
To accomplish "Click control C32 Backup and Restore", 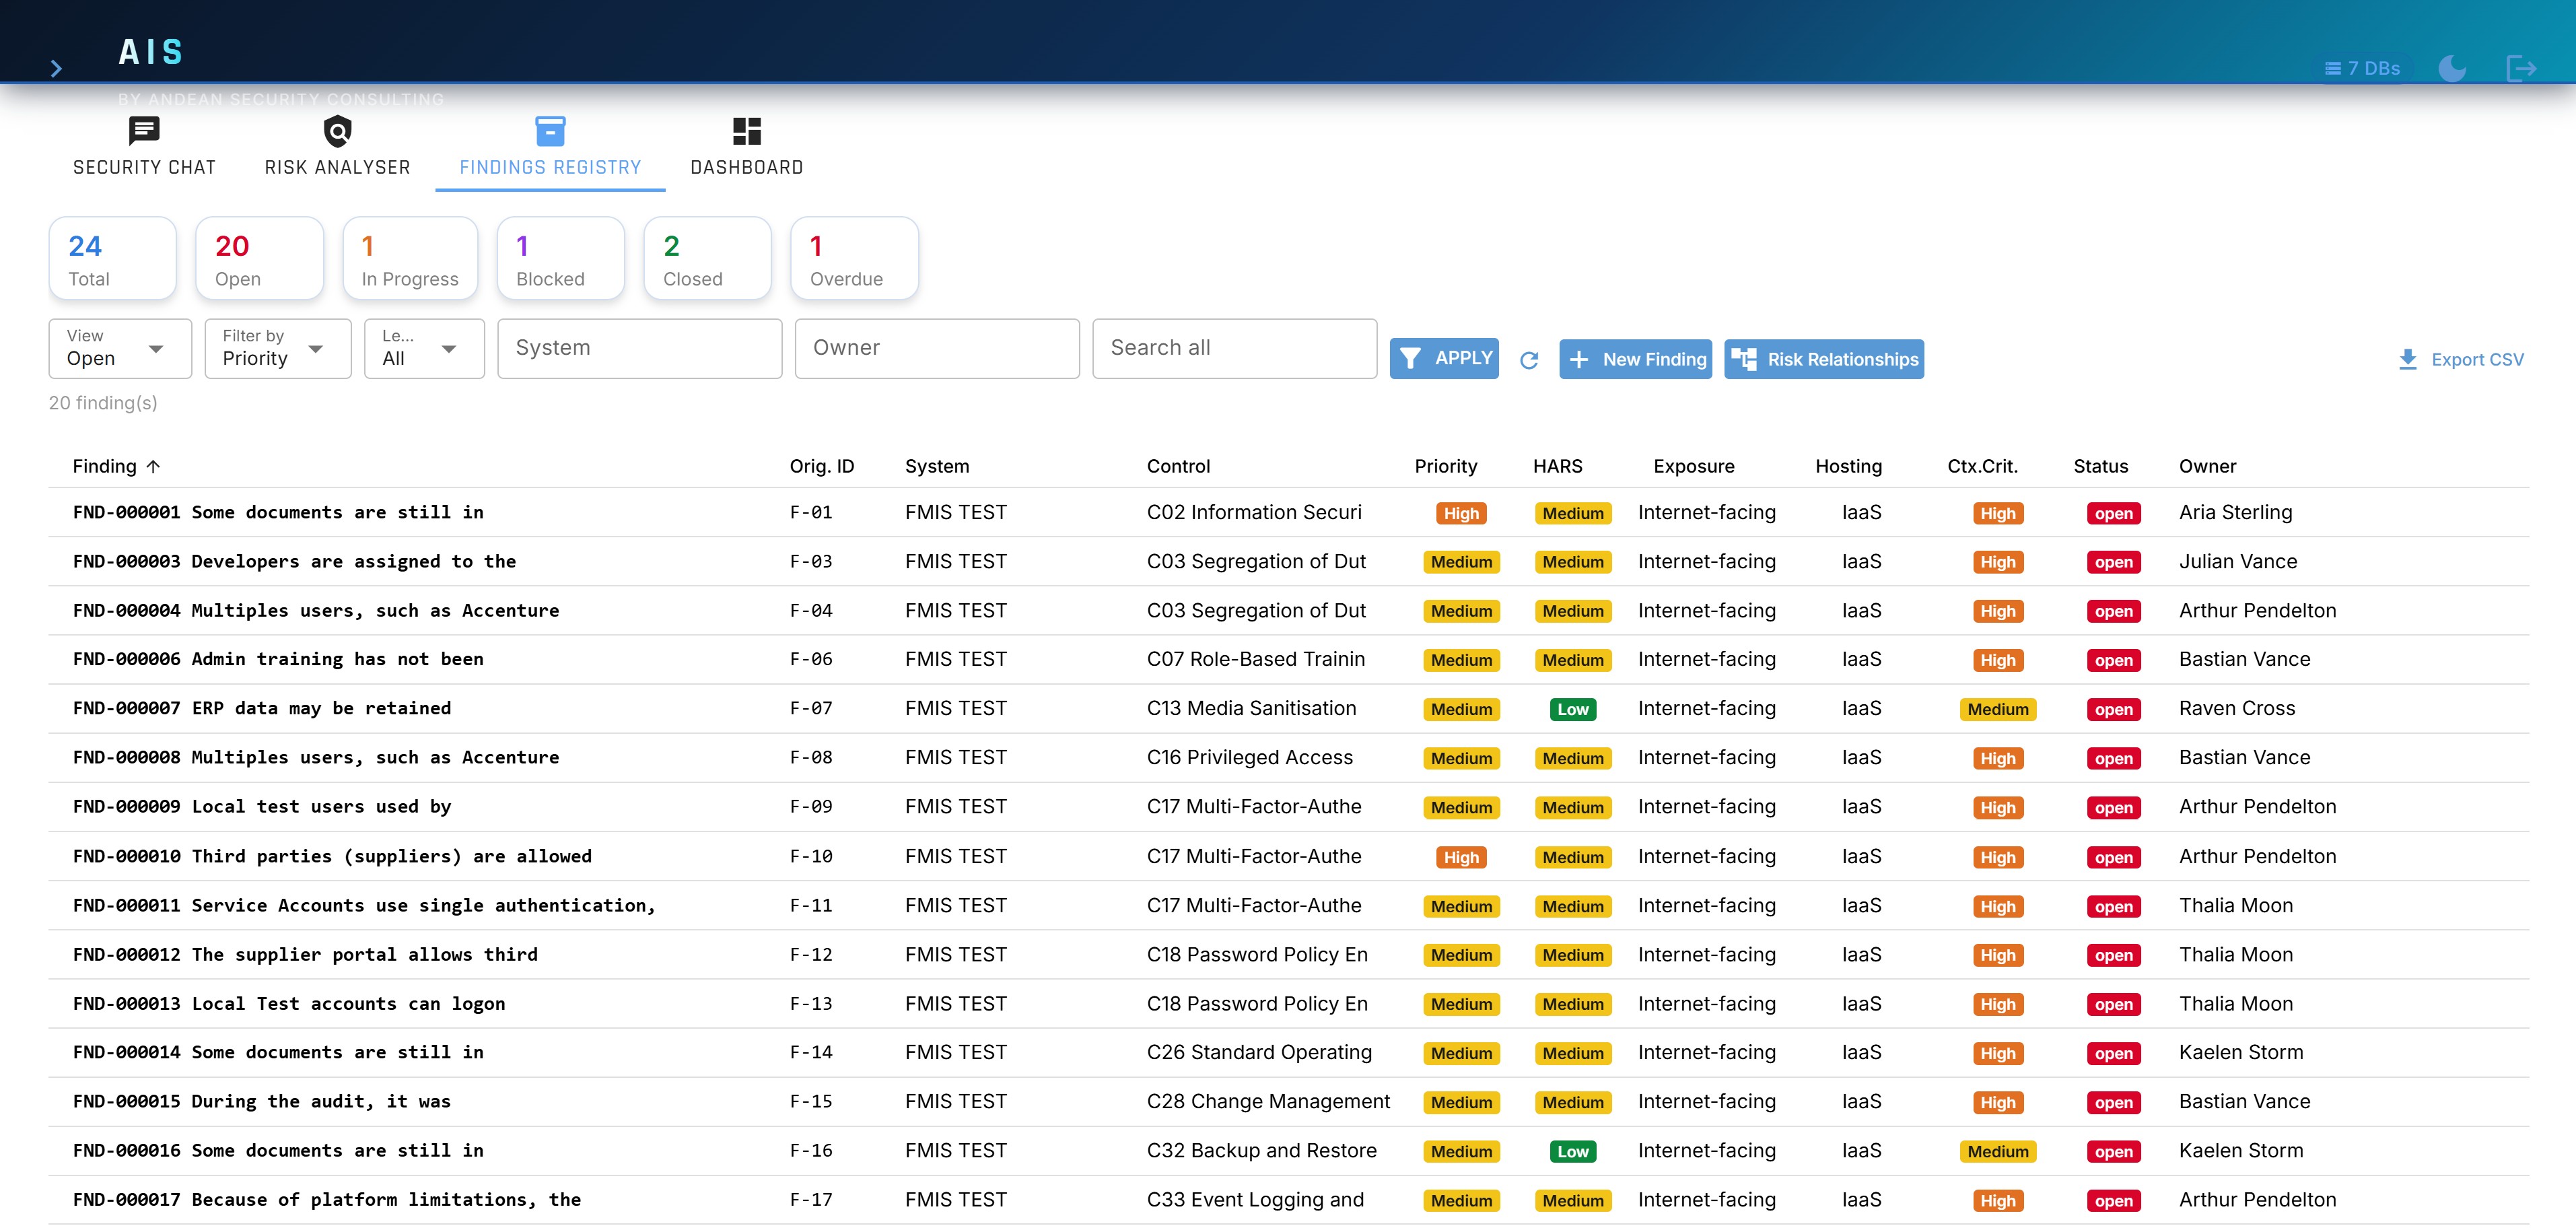I will [1261, 1150].
